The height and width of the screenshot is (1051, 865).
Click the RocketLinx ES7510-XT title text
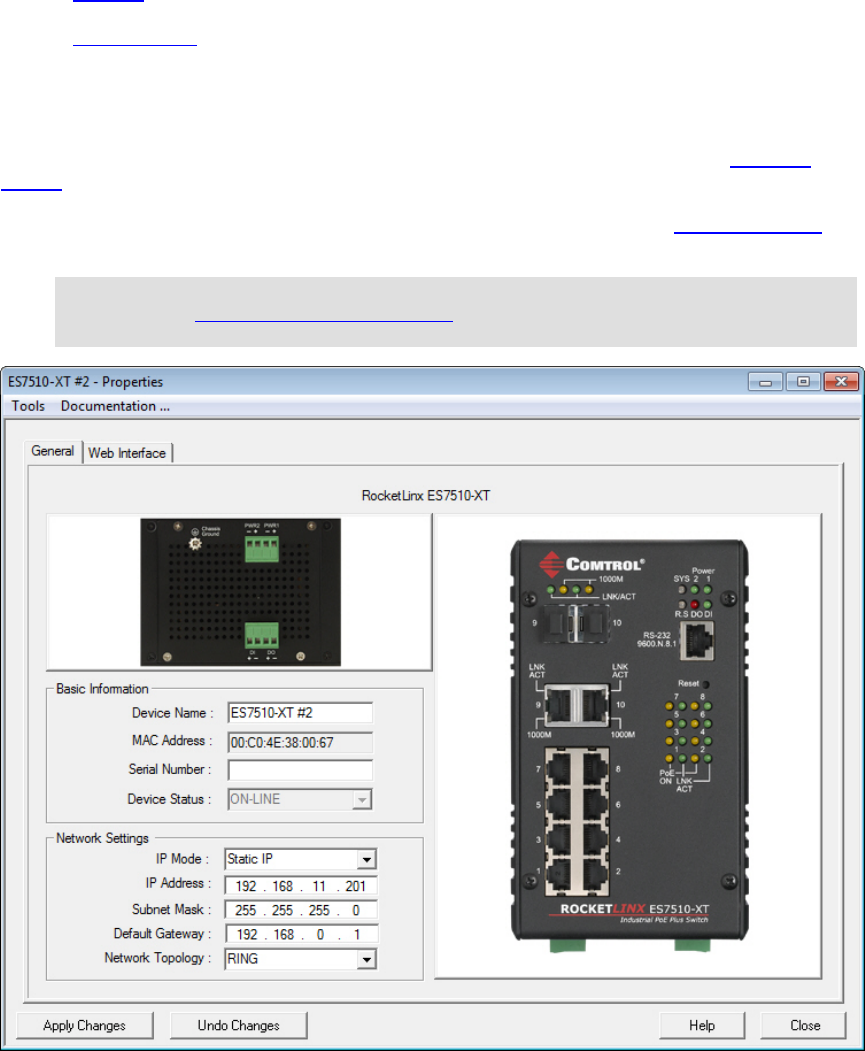[x=426, y=495]
